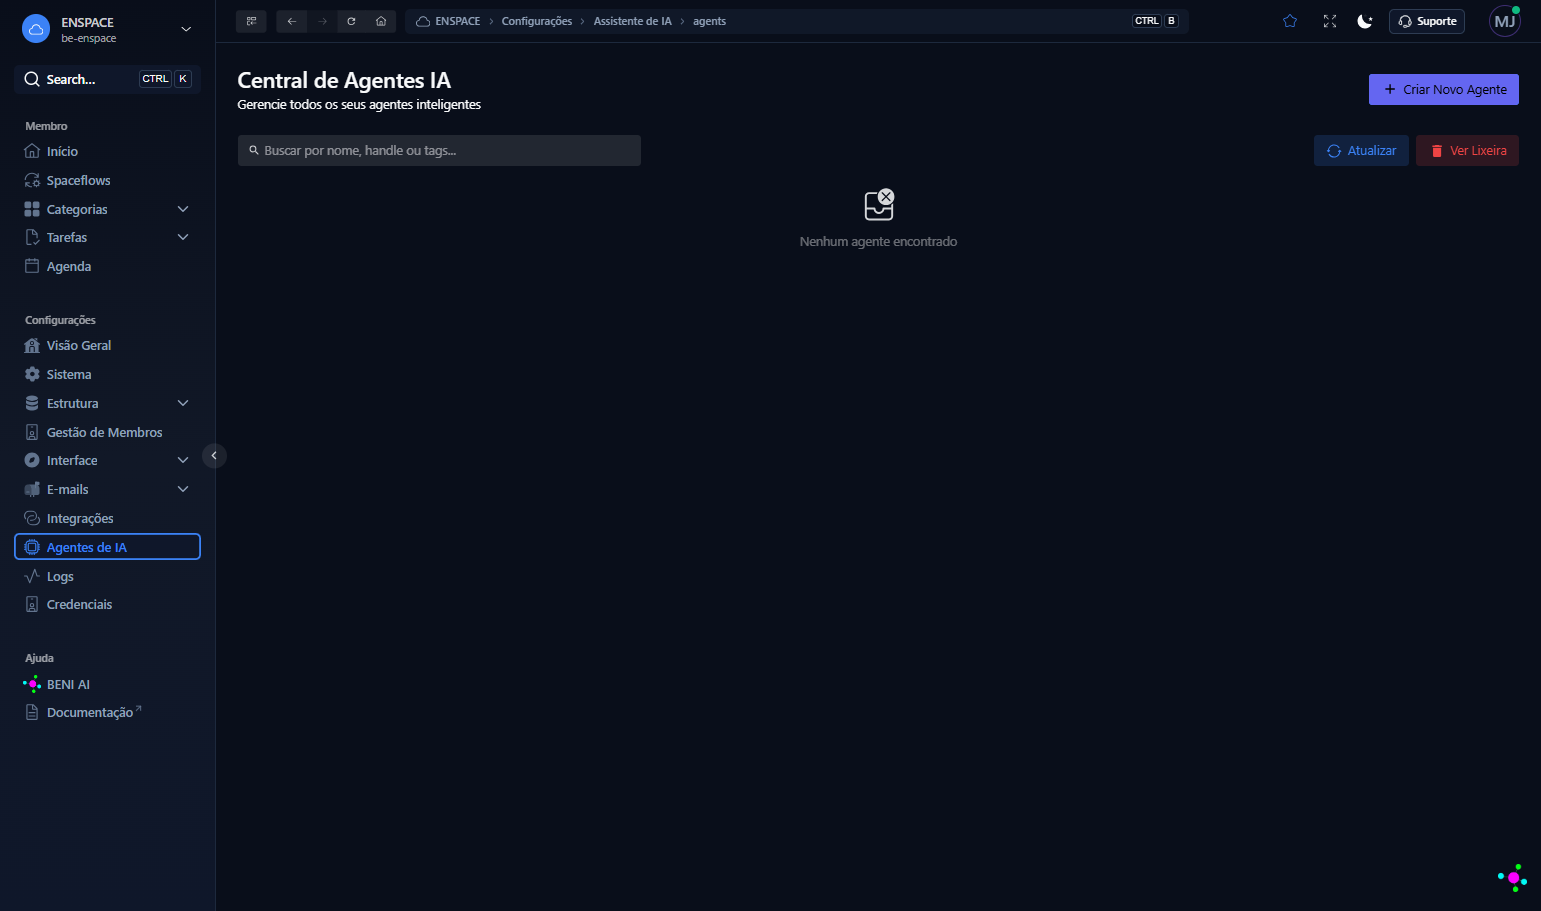Reload page with the refresh icon
1541x911 pixels.
[x=351, y=21]
